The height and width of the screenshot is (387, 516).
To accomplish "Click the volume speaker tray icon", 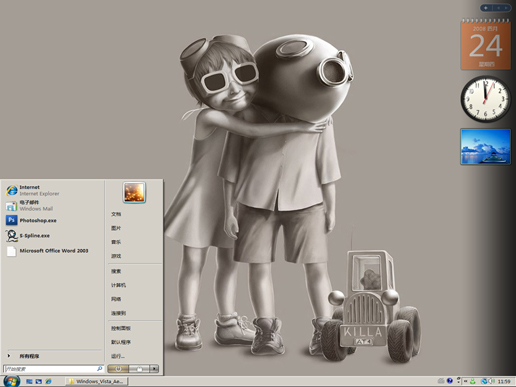I will click(491, 381).
